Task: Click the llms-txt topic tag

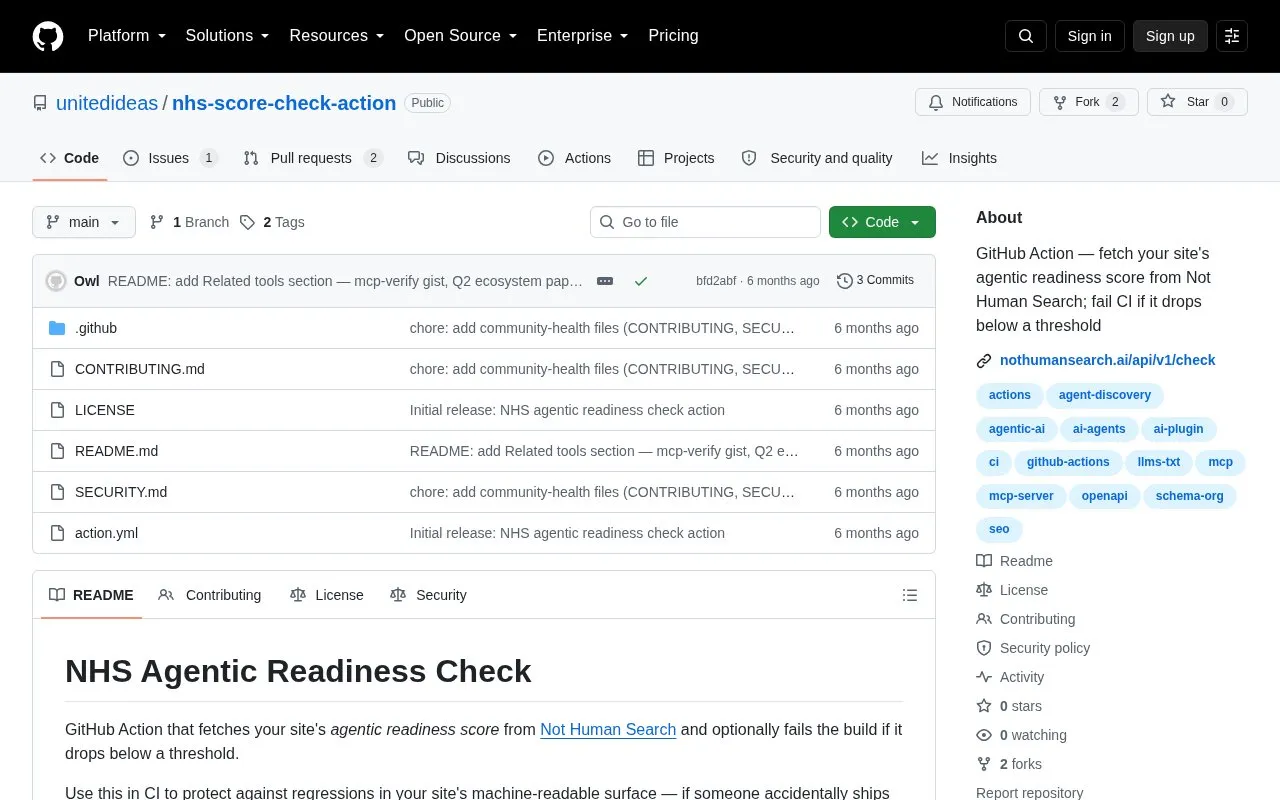Action: (1159, 462)
